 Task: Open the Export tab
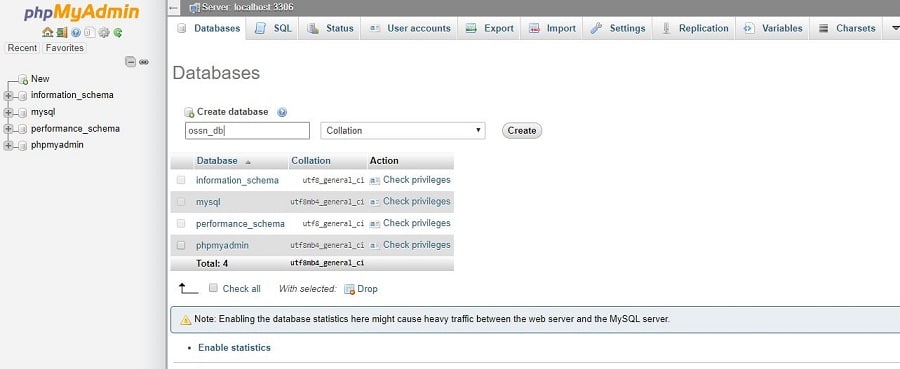point(490,28)
